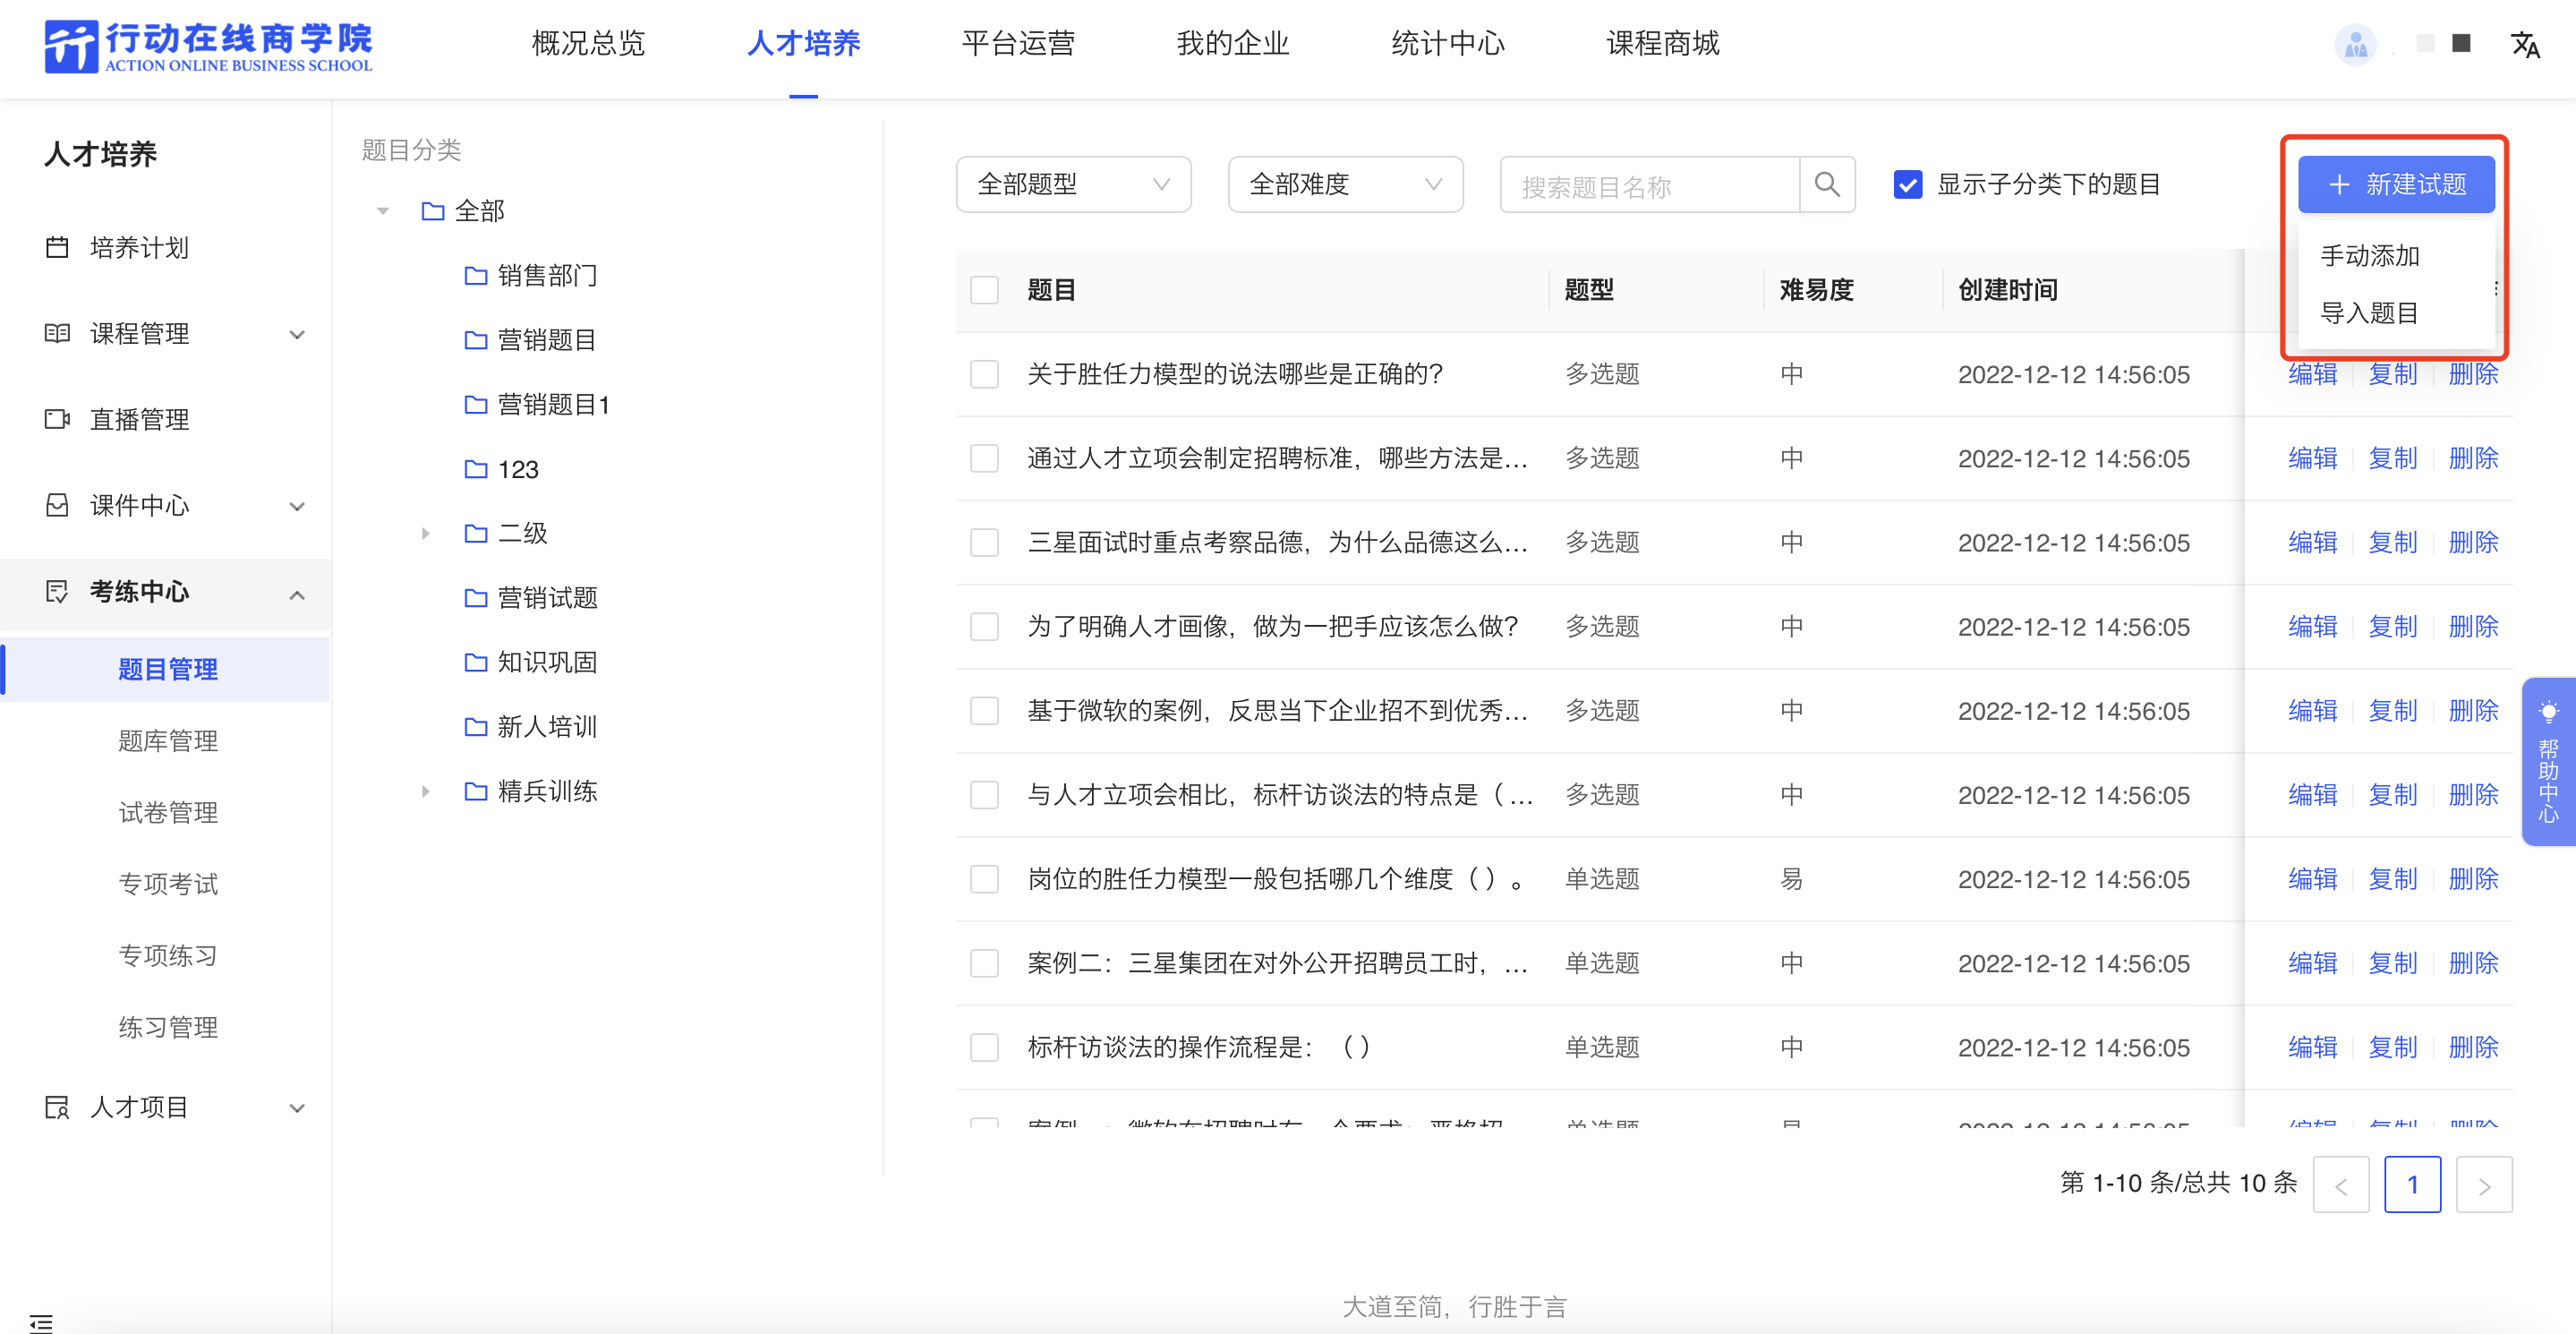Image resolution: width=2576 pixels, height=1334 pixels.
Task: Open the 全部难度 dropdown
Action: 1345,184
